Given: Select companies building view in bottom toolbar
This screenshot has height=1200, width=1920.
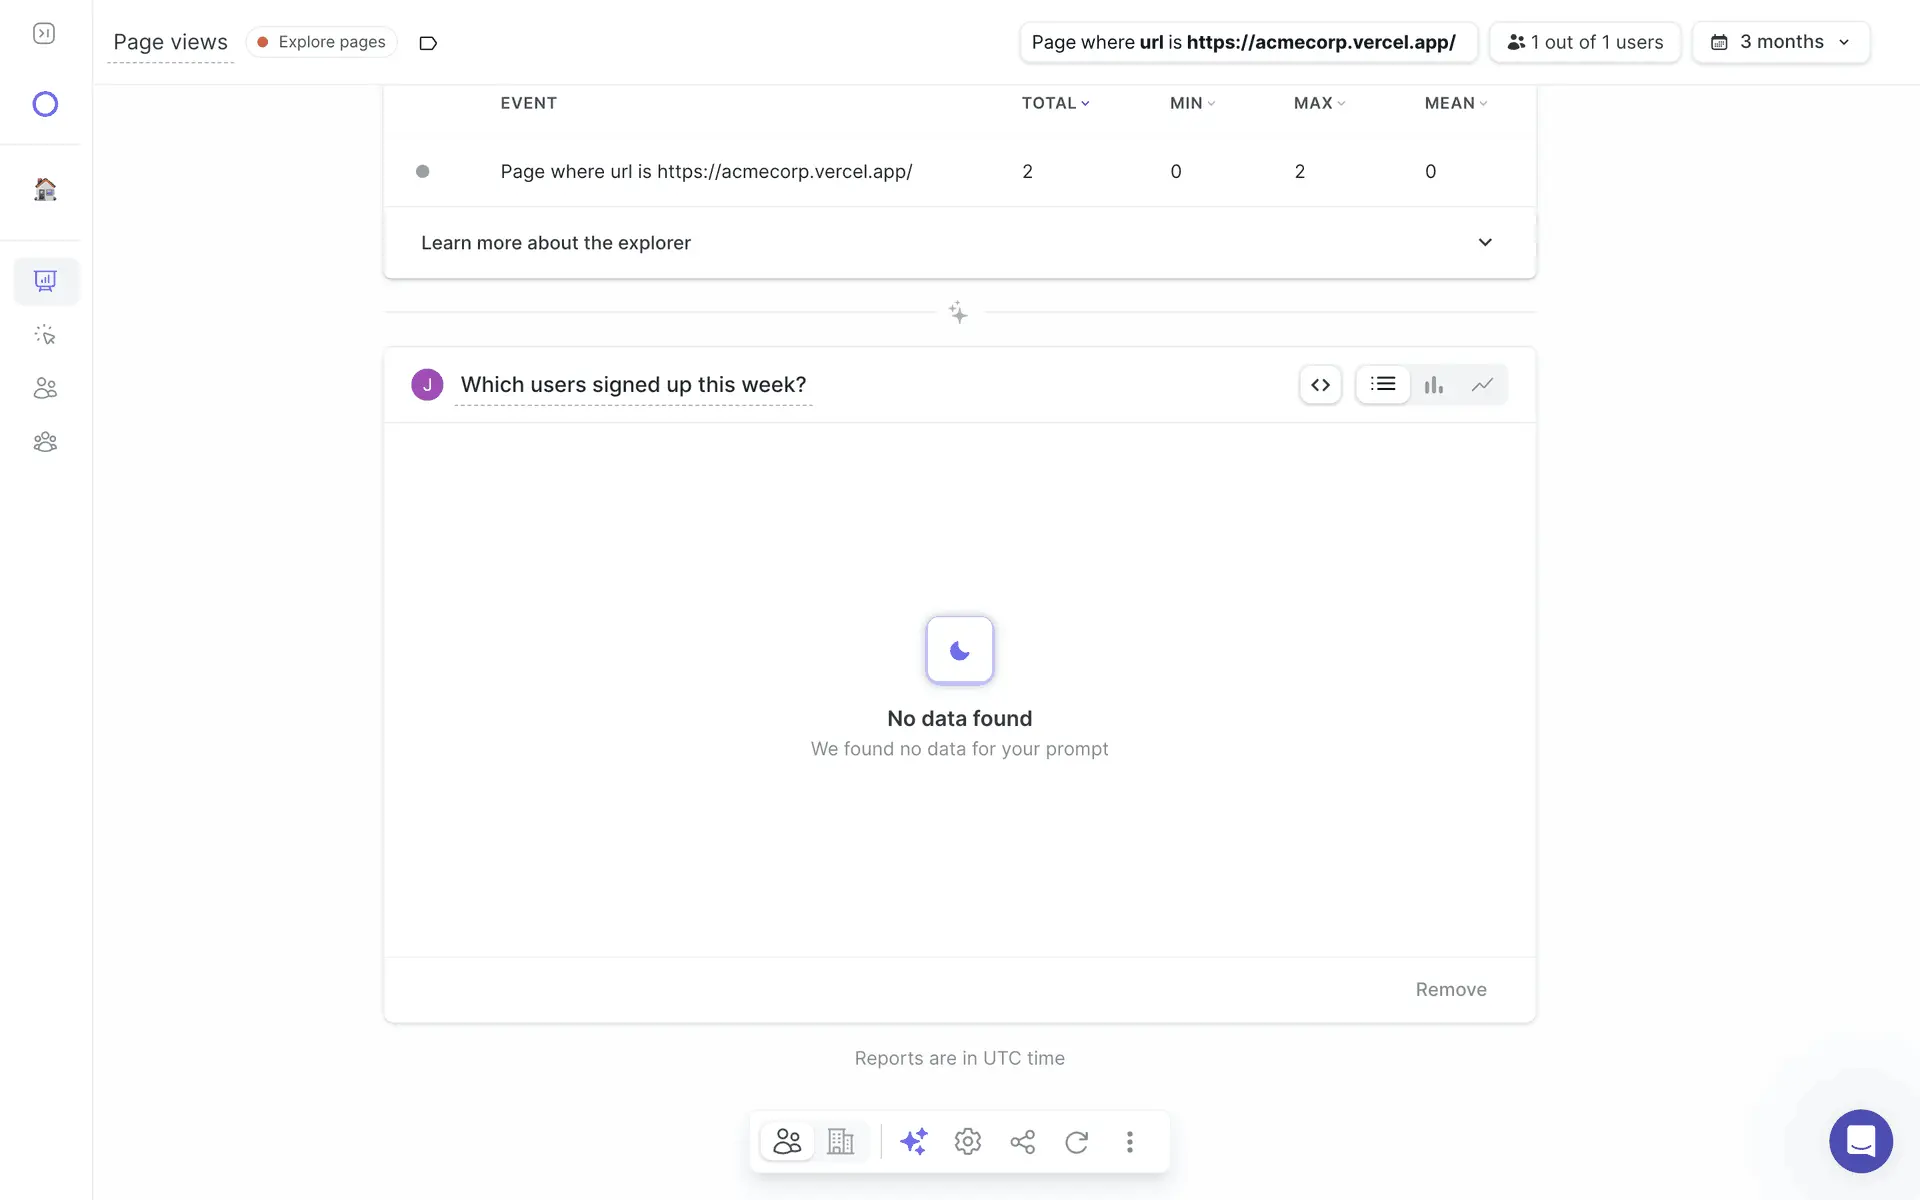Looking at the screenshot, I should point(840,1141).
